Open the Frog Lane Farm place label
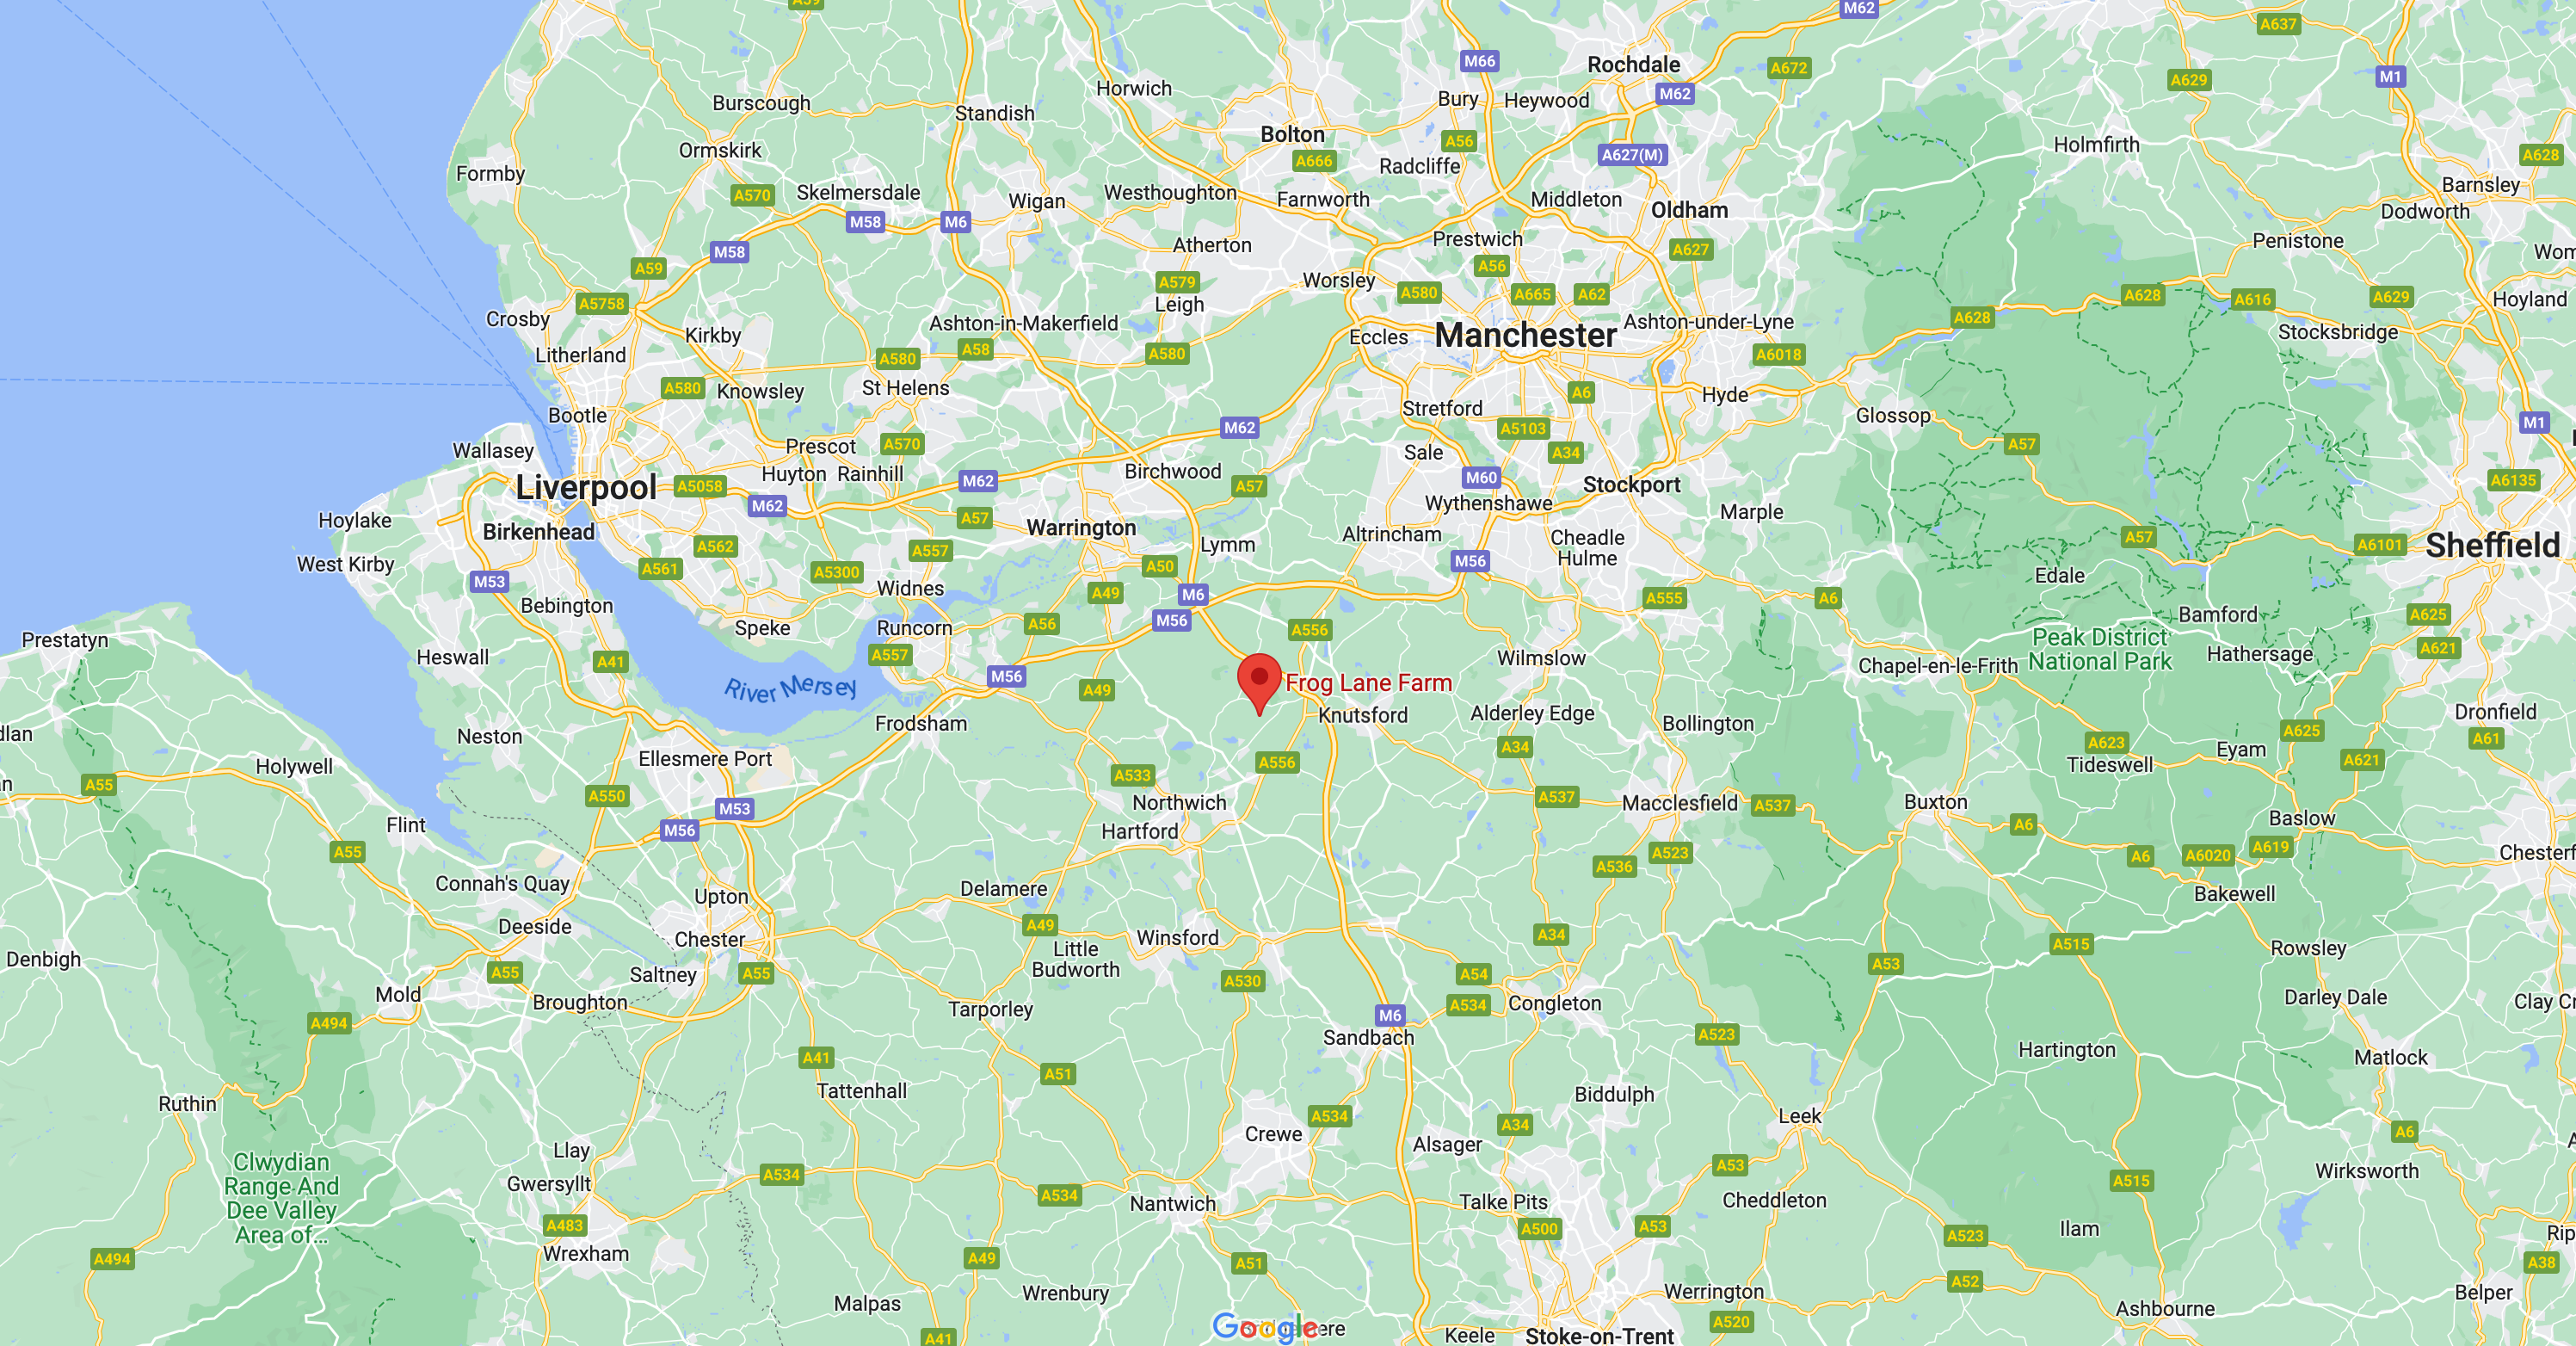Screen dimensions: 2576x1346 pos(1368,683)
